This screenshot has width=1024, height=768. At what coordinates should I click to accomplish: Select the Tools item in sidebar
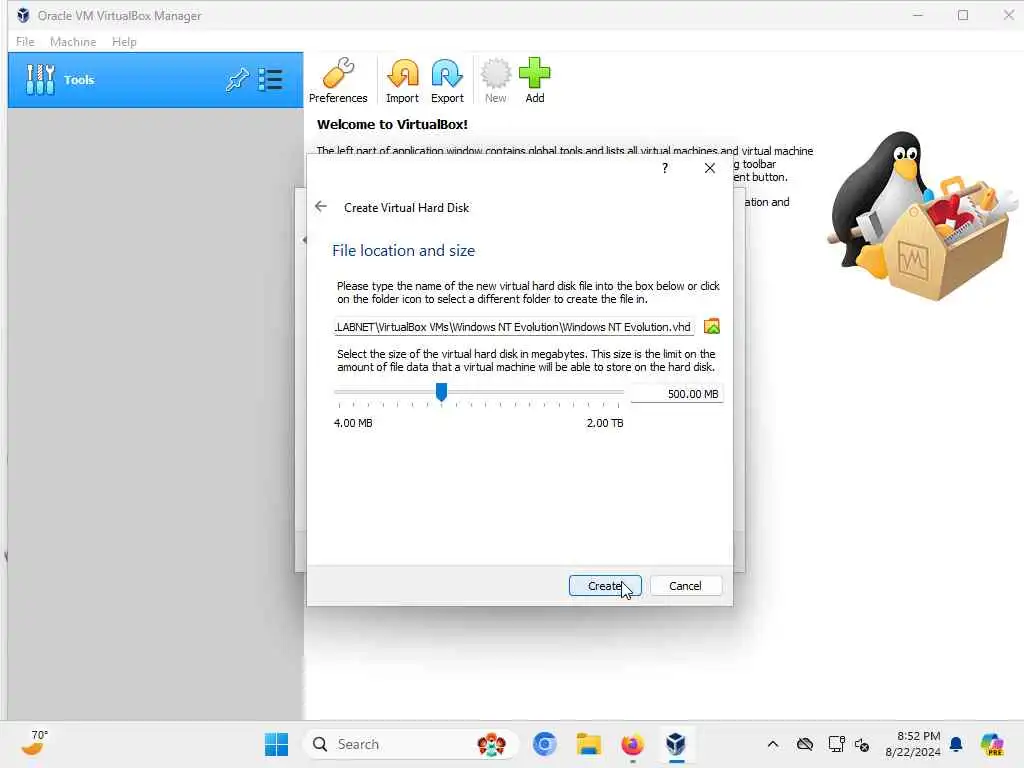point(155,80)
